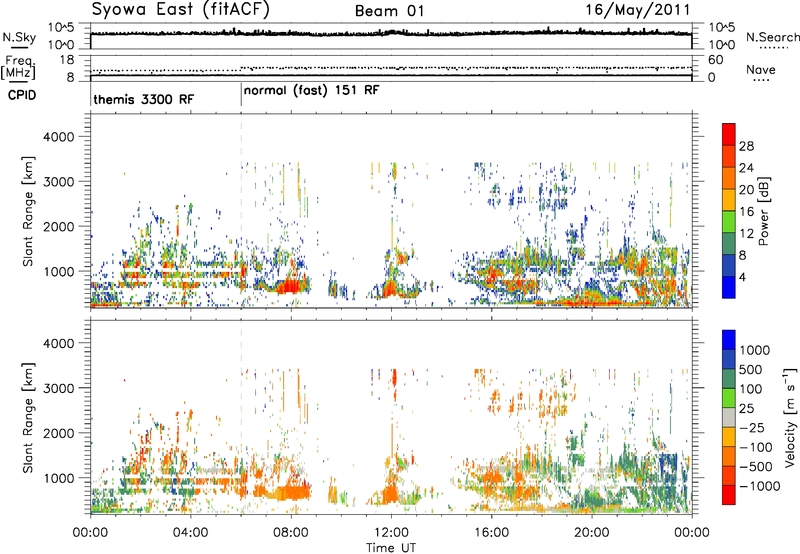This screenshot has height=554, width=800.
Task: Click the '60' label on the Nave axis
Action: (715, 60)
